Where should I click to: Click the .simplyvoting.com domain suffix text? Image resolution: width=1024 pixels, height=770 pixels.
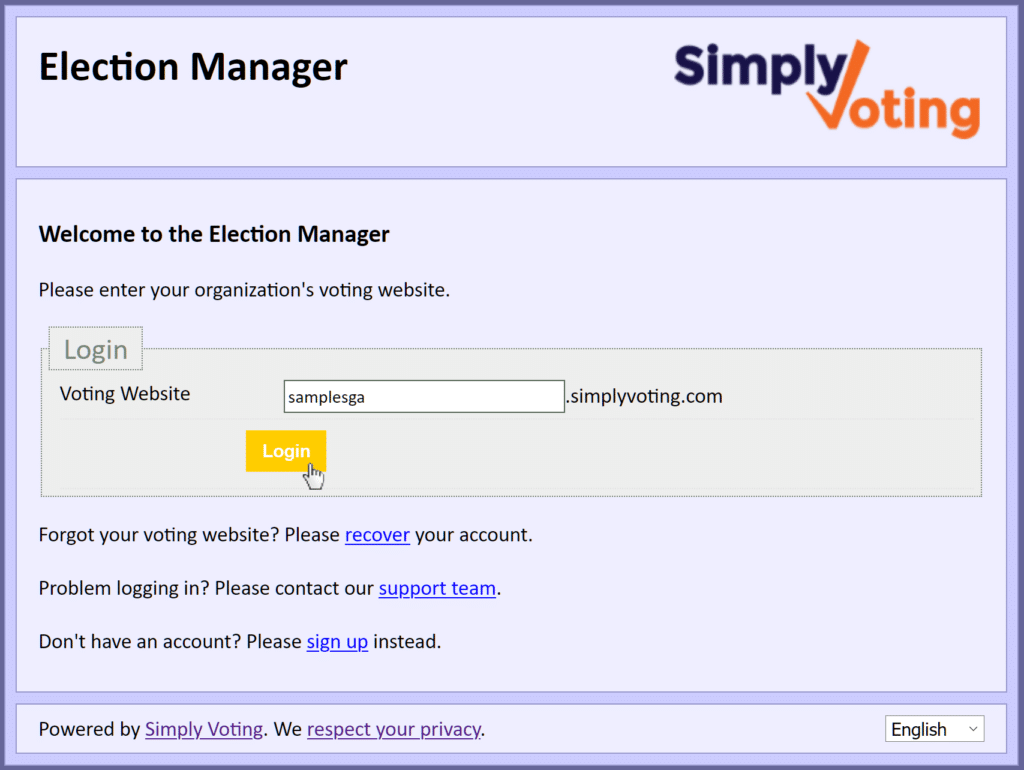[645, 396]
